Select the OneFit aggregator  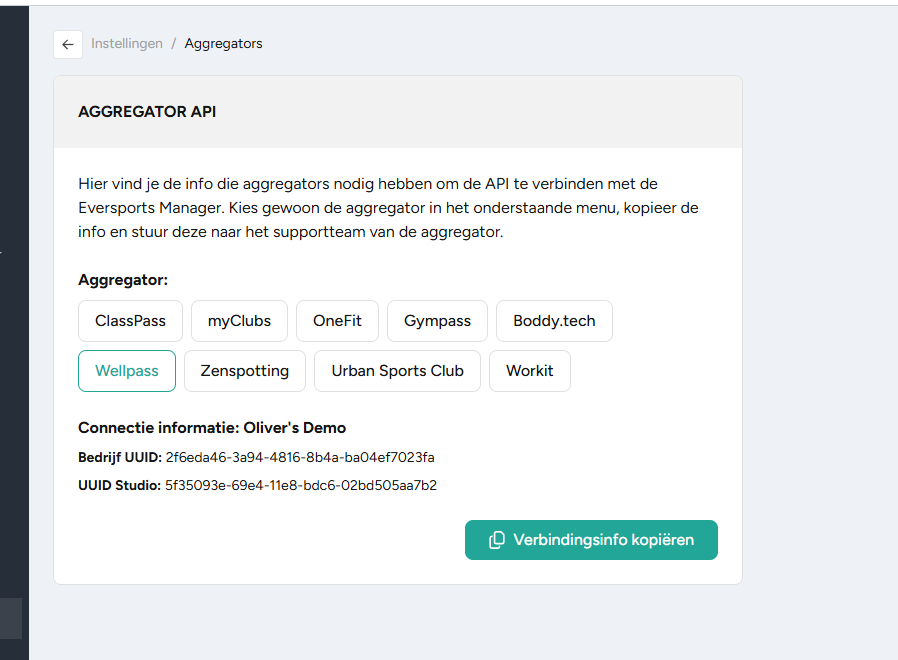tap(337, 321)
